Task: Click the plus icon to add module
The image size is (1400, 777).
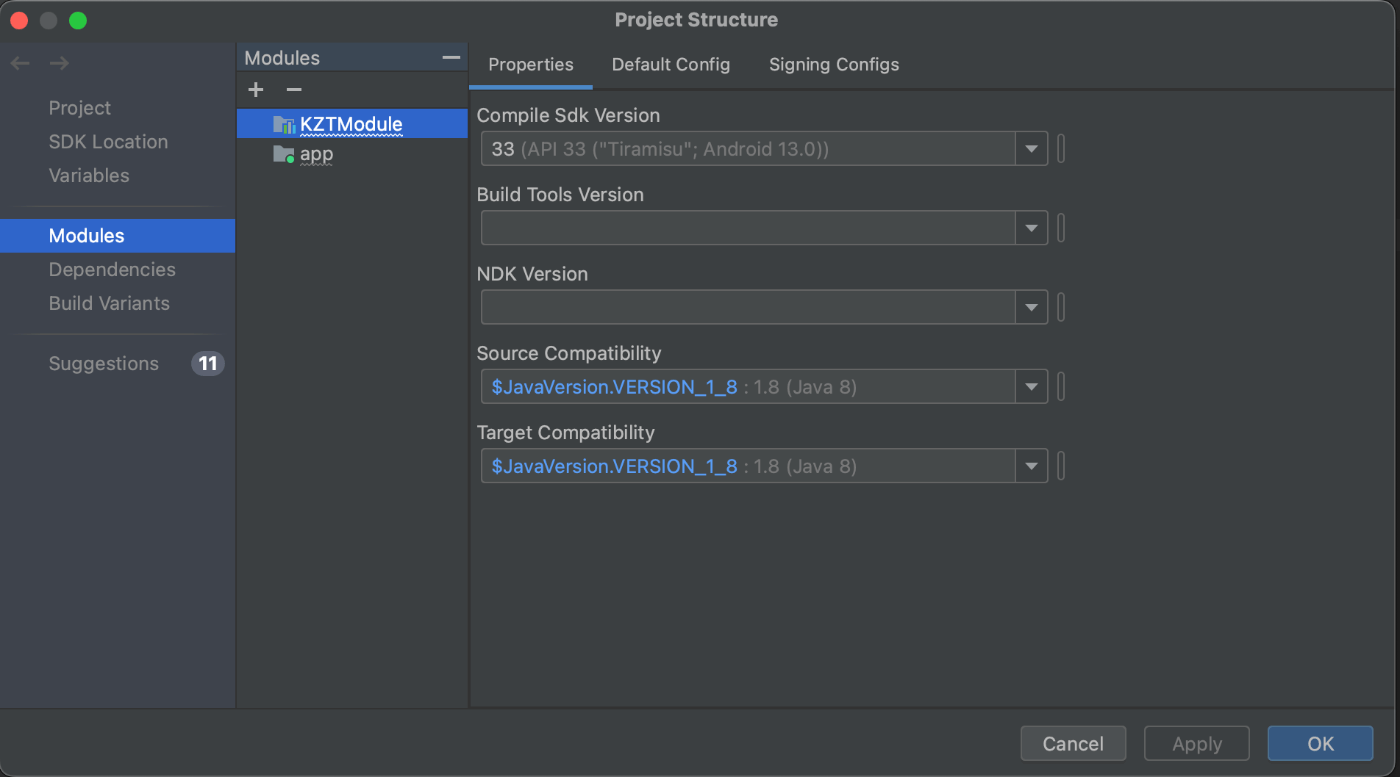Action: pyautogui.click(x=256, y=90)
